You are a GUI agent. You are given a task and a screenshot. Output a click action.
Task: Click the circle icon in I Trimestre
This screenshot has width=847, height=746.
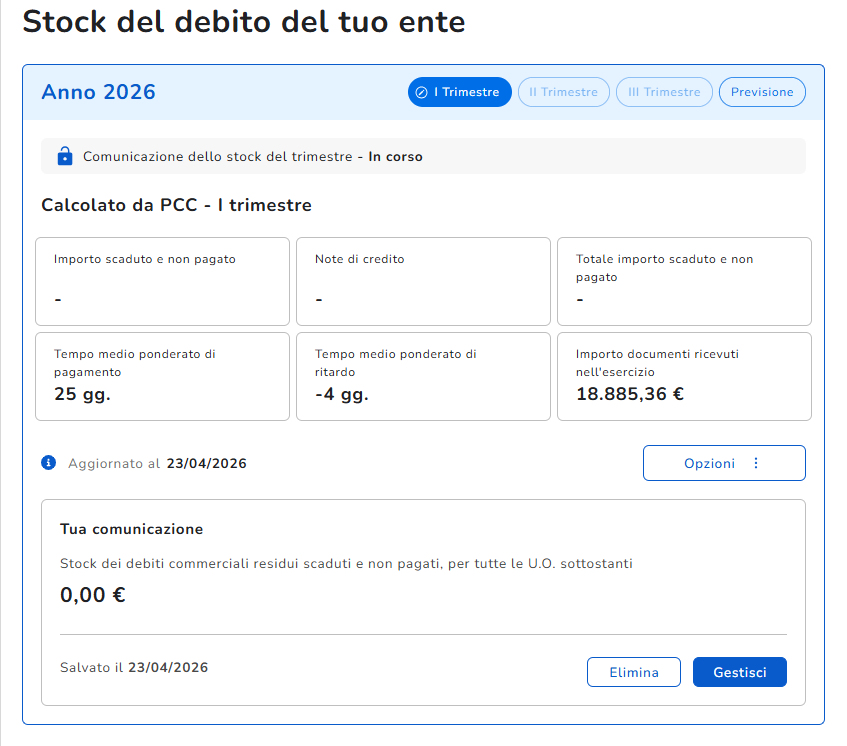click(x=421, y=92)
